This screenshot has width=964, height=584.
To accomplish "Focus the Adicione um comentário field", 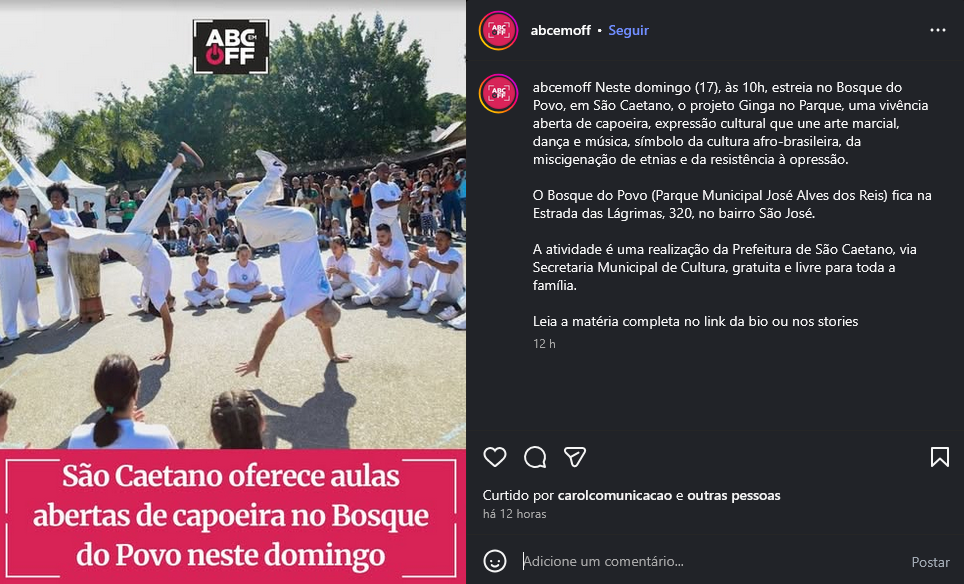I will (x=707, y=561).
